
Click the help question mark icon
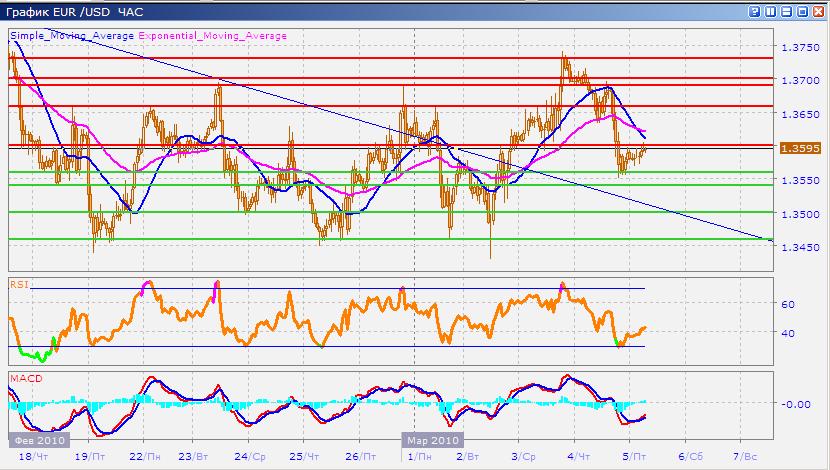tap(754, 11)
